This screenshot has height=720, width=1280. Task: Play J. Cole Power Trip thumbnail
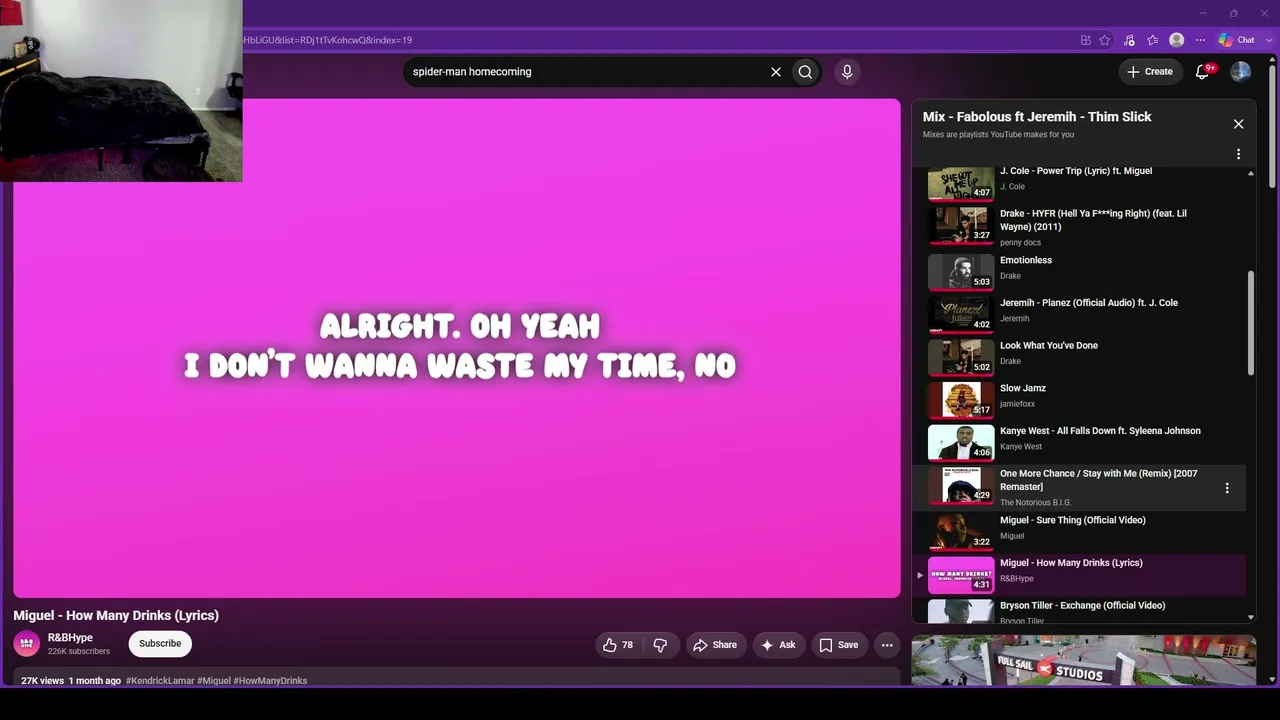click(x=961, y=183)
